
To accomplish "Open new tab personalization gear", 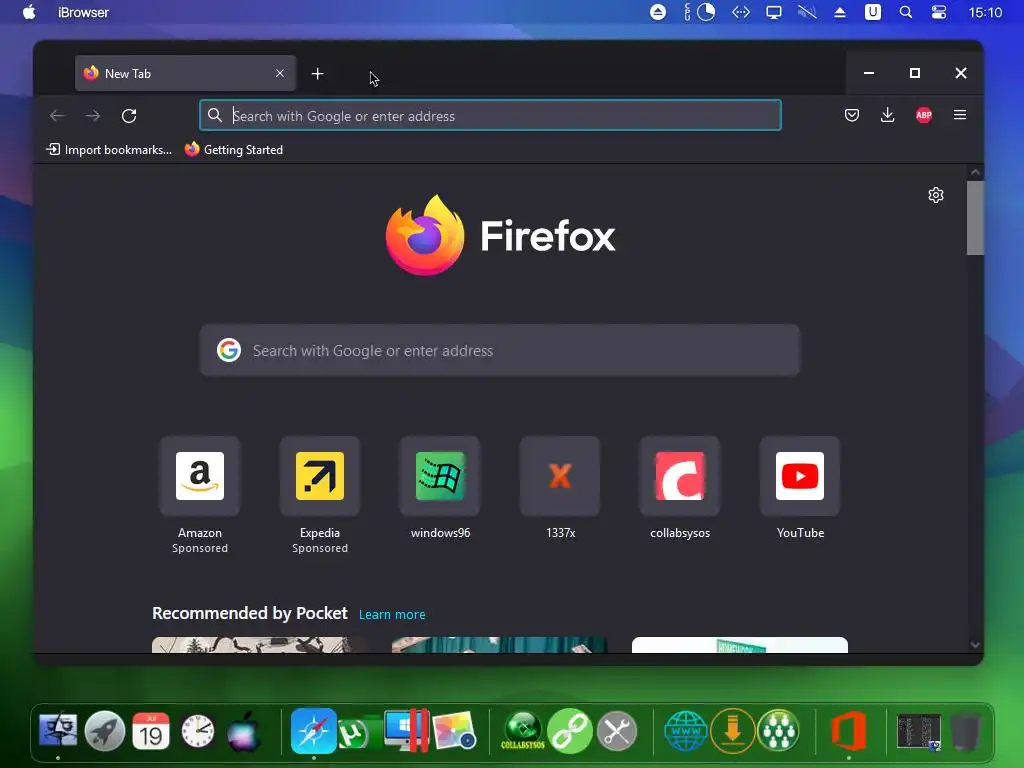I will pos(936,195).
